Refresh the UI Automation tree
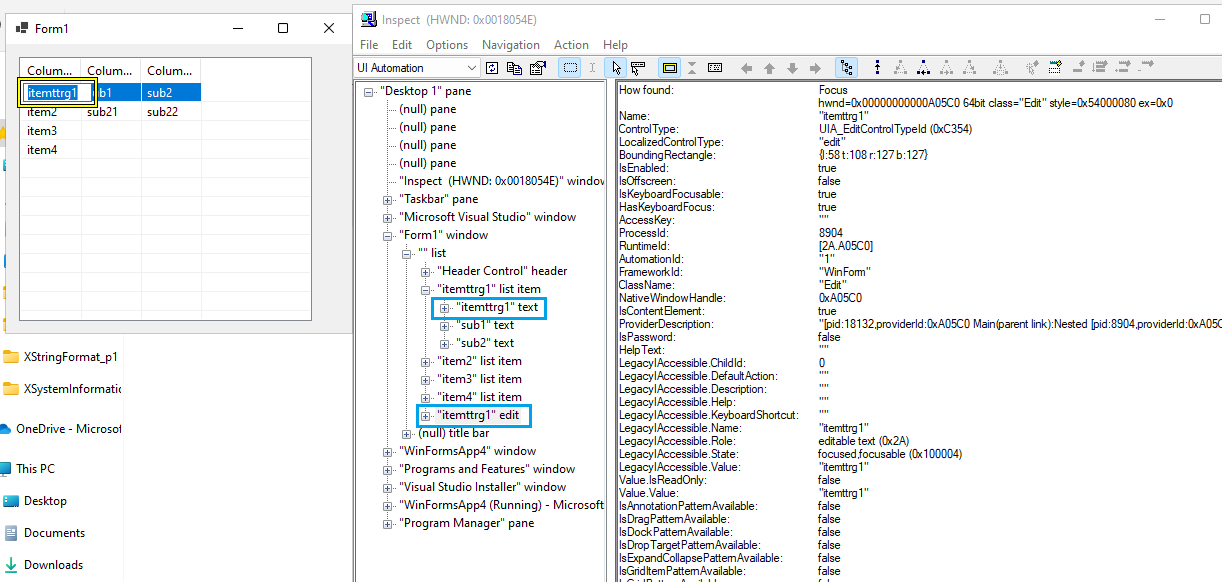This screenshot has height=582, width=1222. (492, 66)
